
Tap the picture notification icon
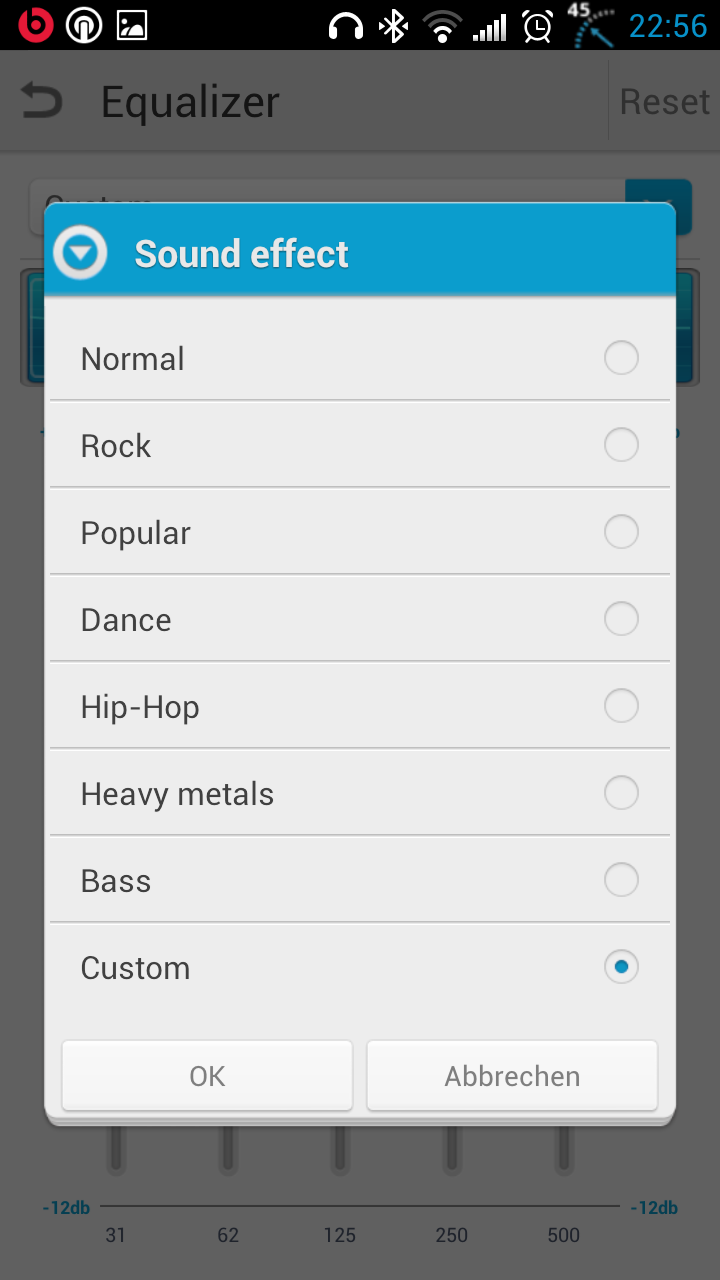click(x=132, y=25)
